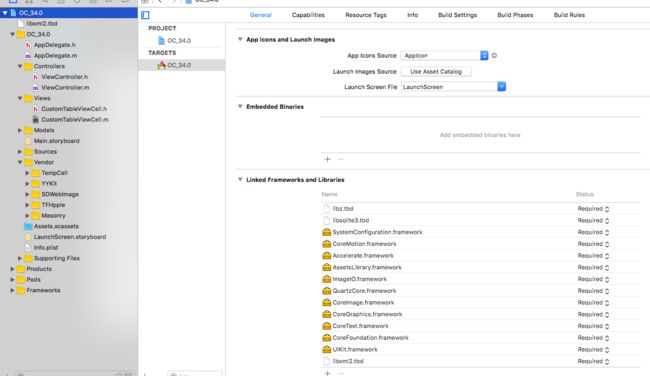
Task: Change Required status for libz.tbd
Action: 593,209
